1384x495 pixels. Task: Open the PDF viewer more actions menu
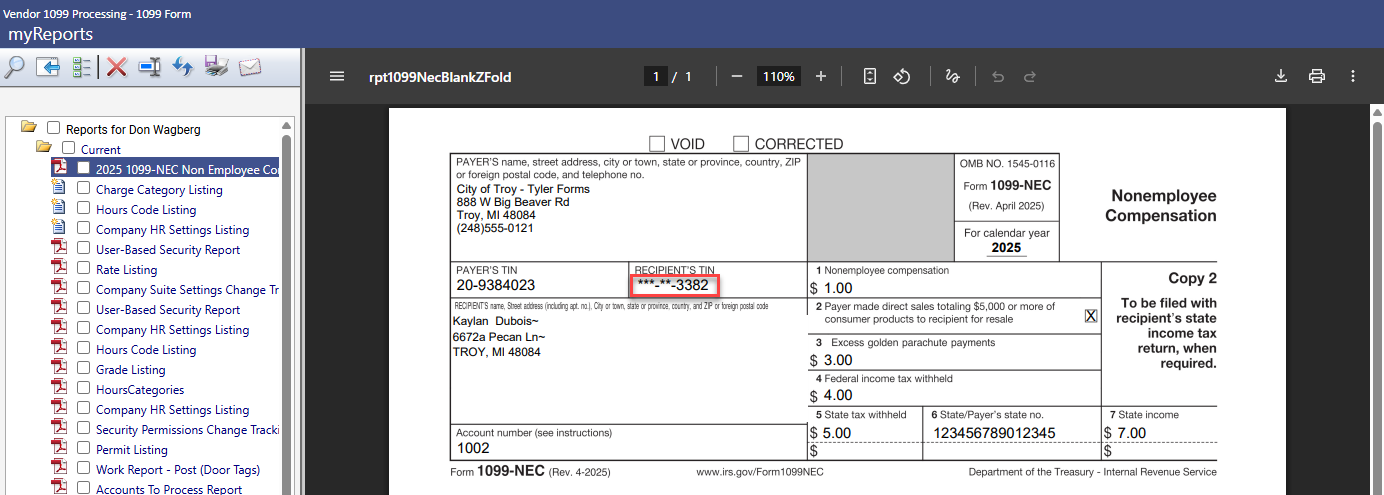[1353, 77]
